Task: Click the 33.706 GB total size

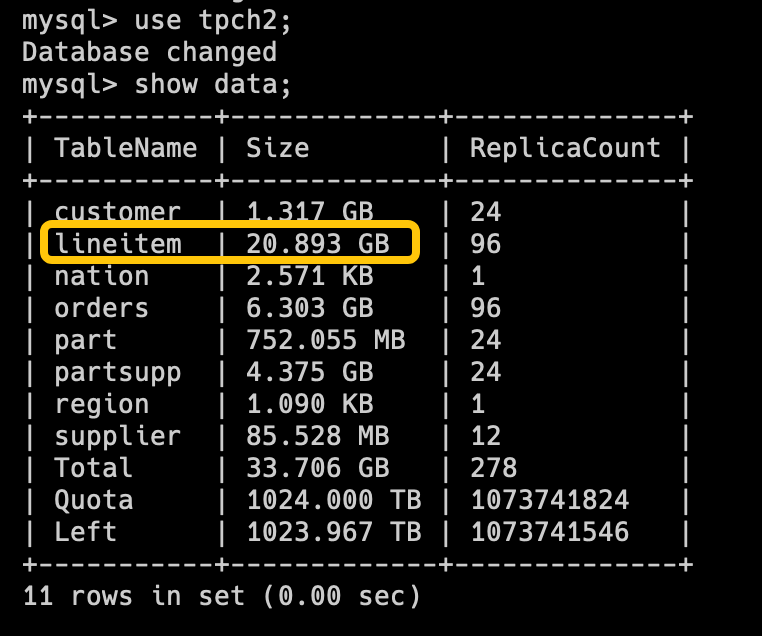Action: click(x=318, y=468)
